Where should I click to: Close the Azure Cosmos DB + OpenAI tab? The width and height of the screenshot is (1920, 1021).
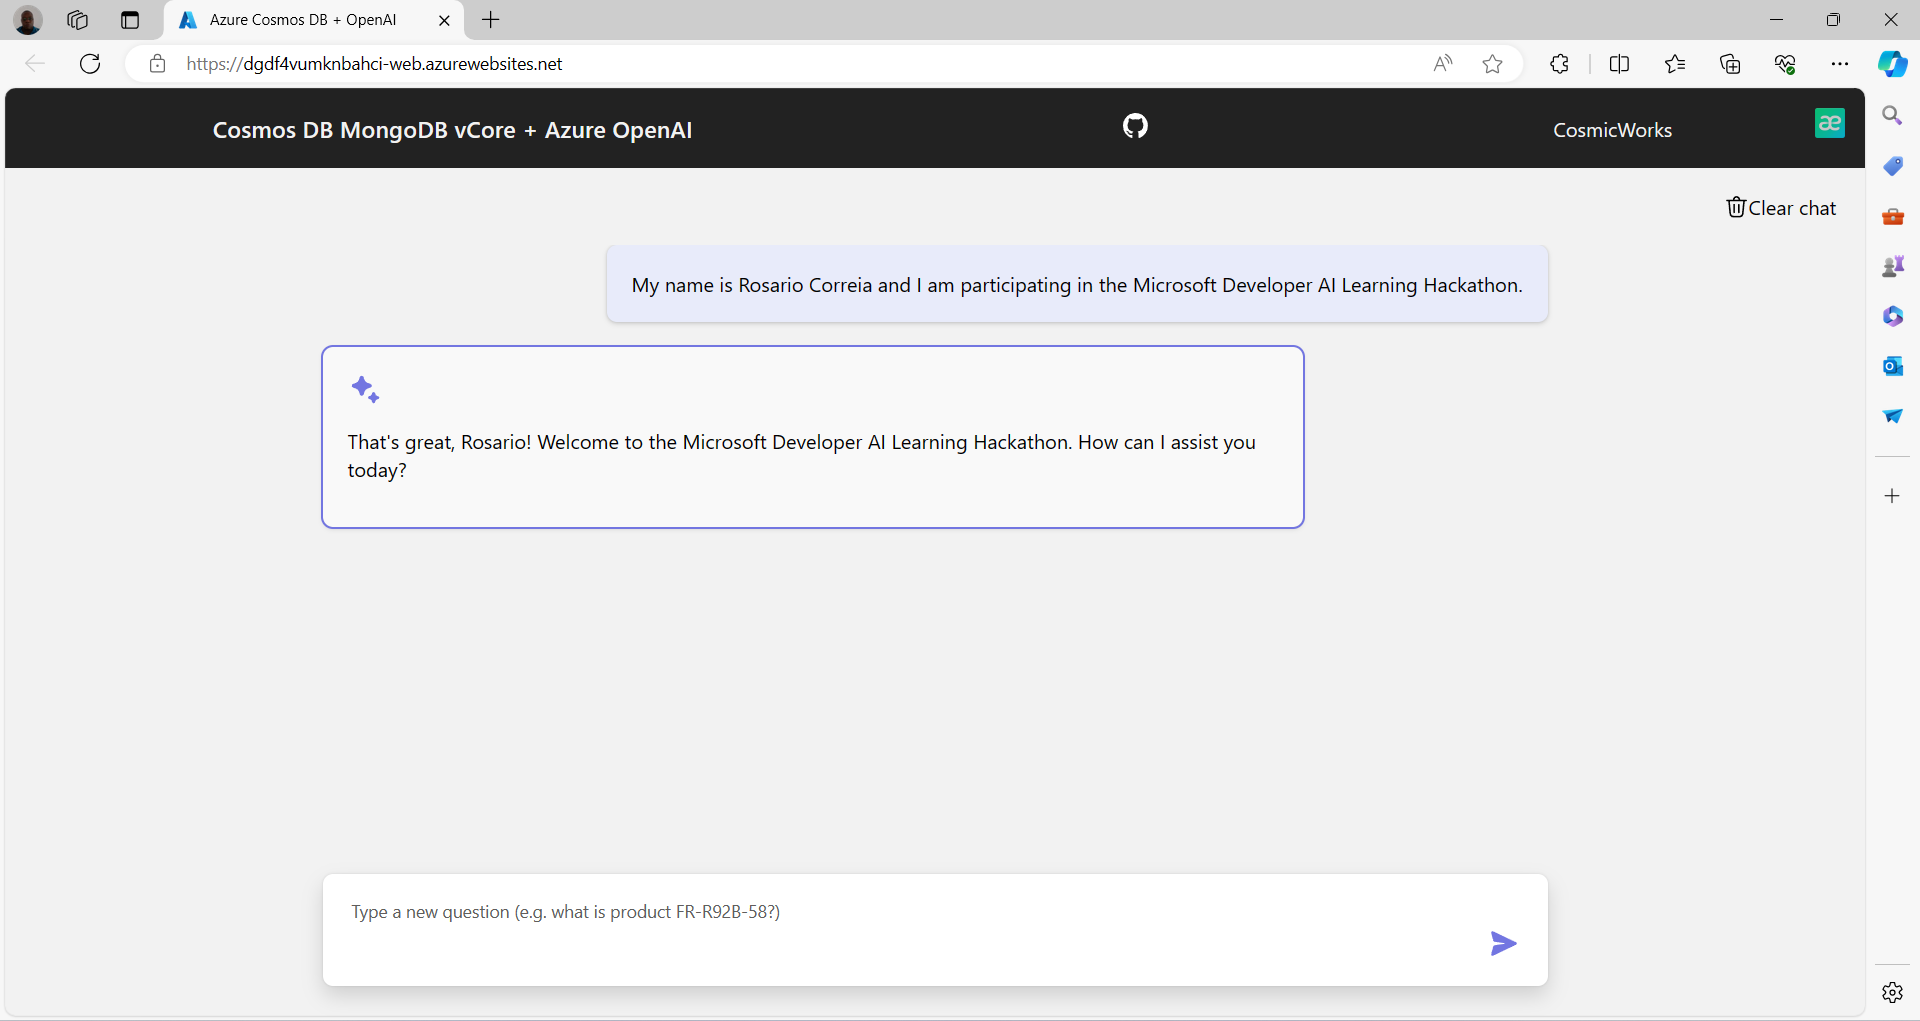point(444,20)
